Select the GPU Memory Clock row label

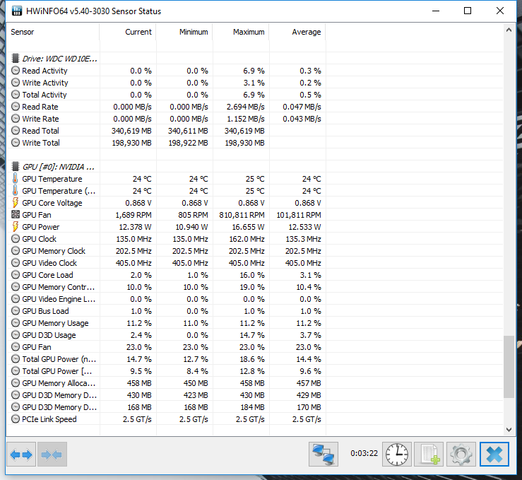tap(54, 251)
